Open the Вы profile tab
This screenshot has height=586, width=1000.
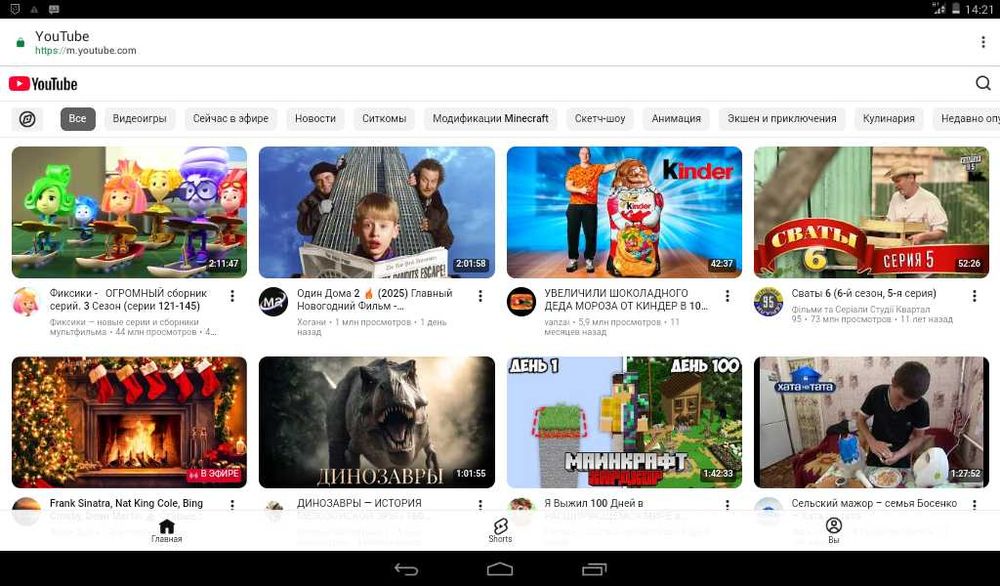834,531
